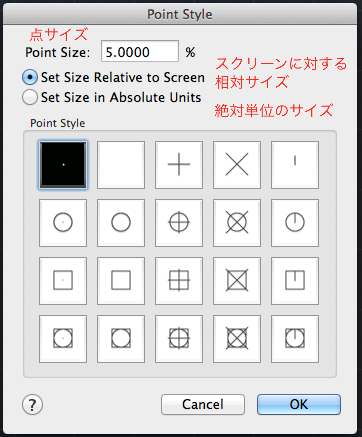Choose circle with X point style

click(x=237, y=223)
